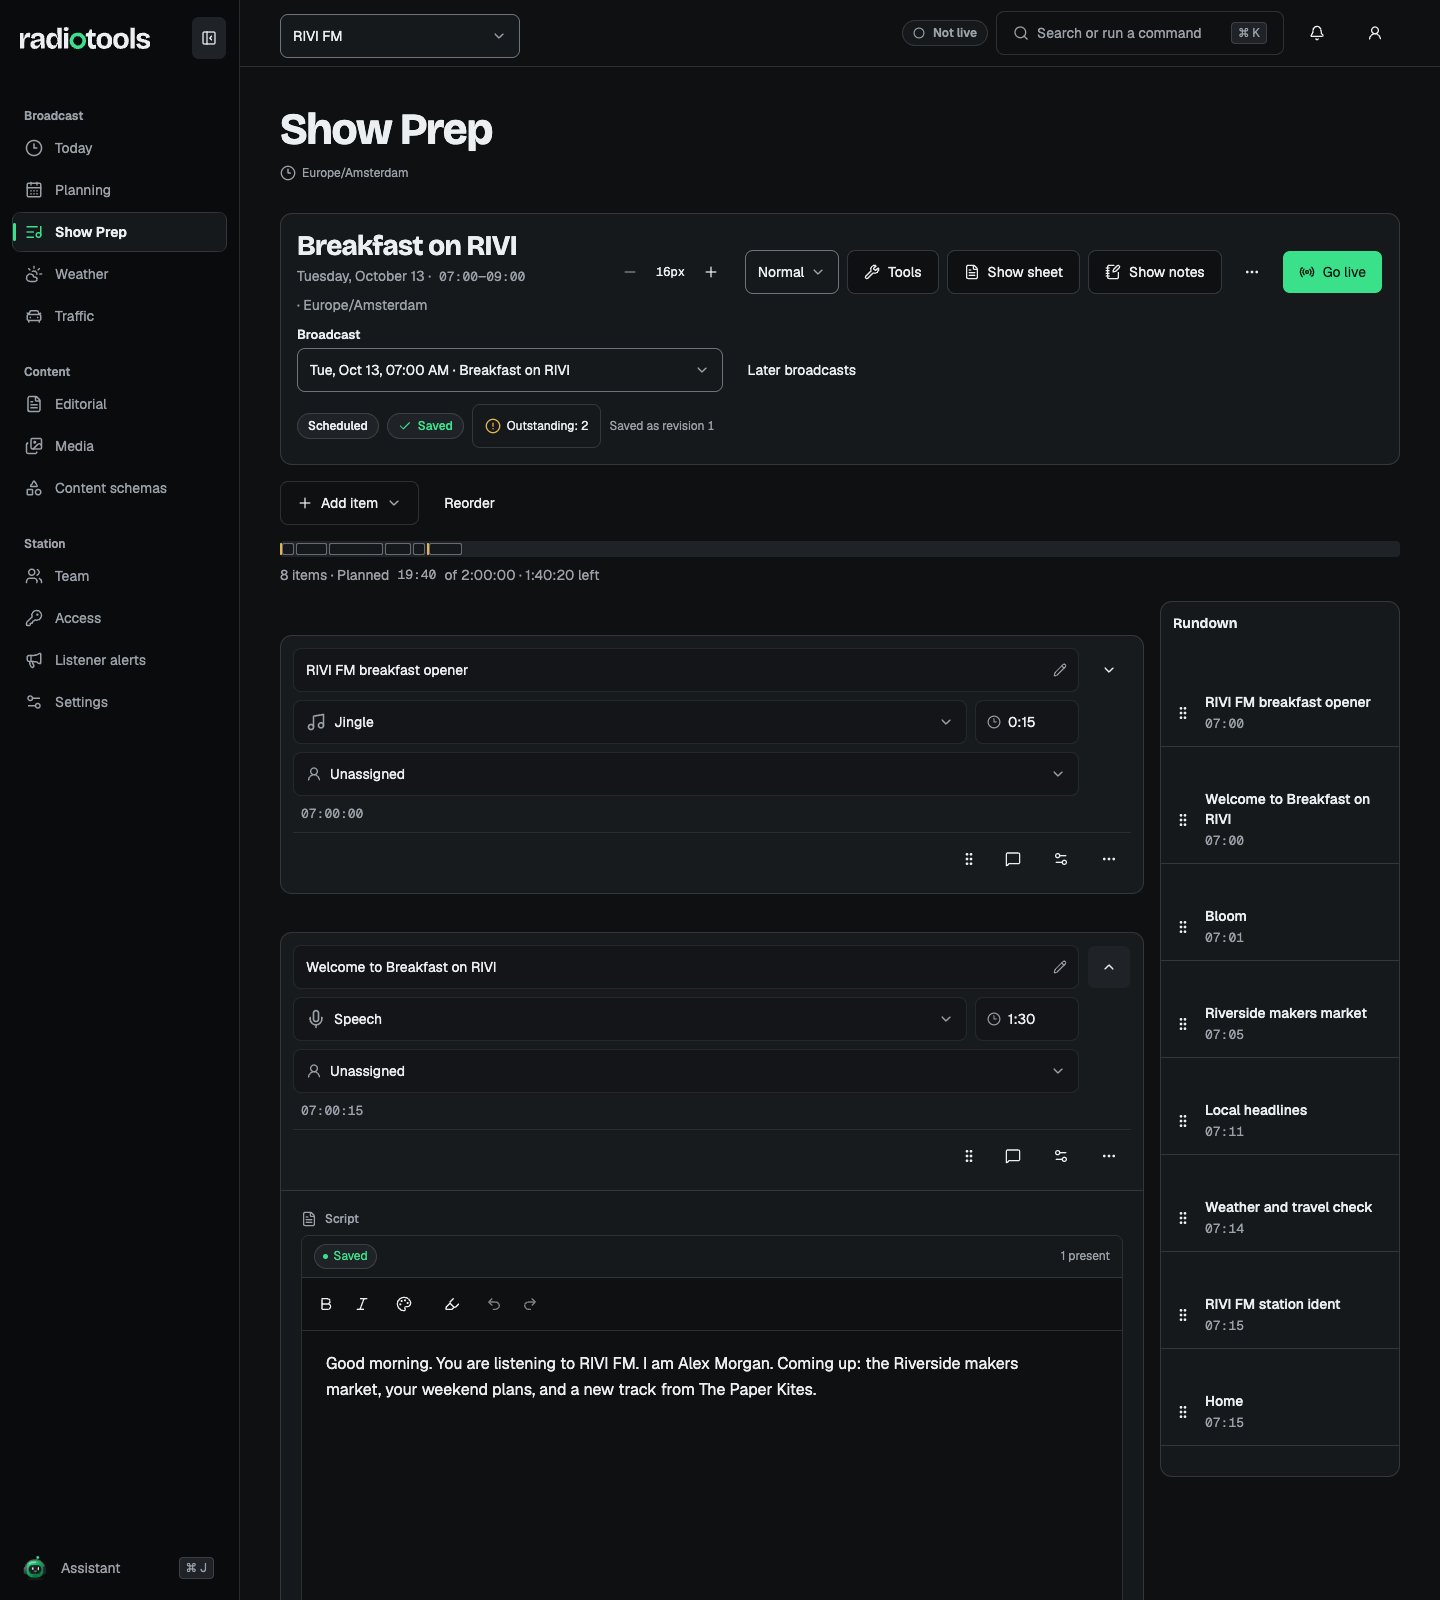Open more actions for Welcome to Breakfast item
The width and height of the screenshot is (1440, 1600).
pos(1109,1156)
